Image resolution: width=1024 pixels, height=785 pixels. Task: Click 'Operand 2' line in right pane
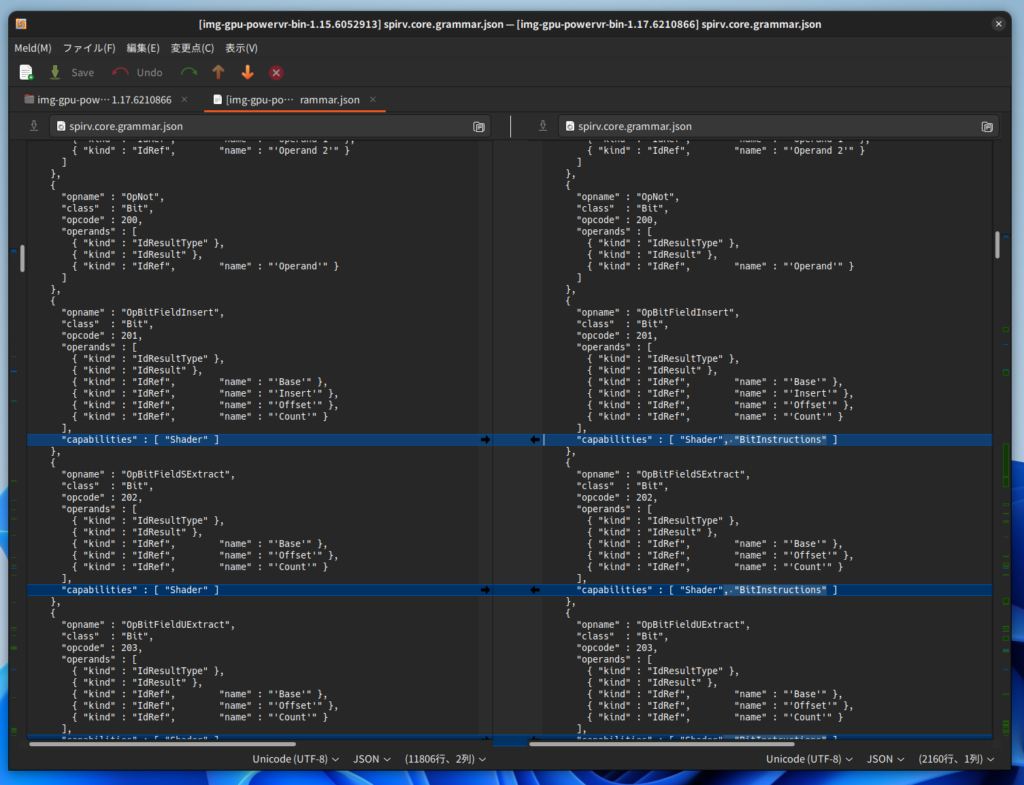point(726,150)
